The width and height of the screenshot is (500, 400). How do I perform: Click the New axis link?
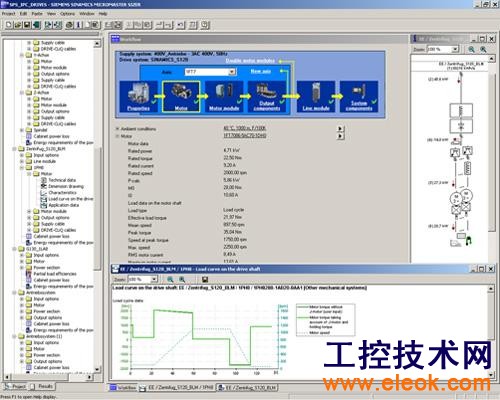(x=261, y=71)
